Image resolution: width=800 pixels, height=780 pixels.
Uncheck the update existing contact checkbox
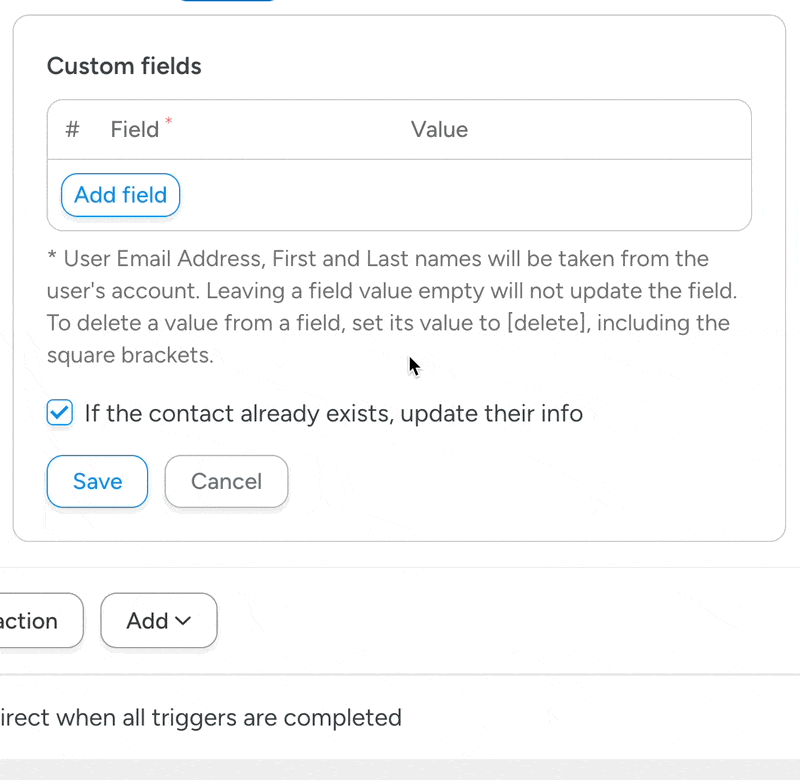pyautogui.click(x=60, y=413)
